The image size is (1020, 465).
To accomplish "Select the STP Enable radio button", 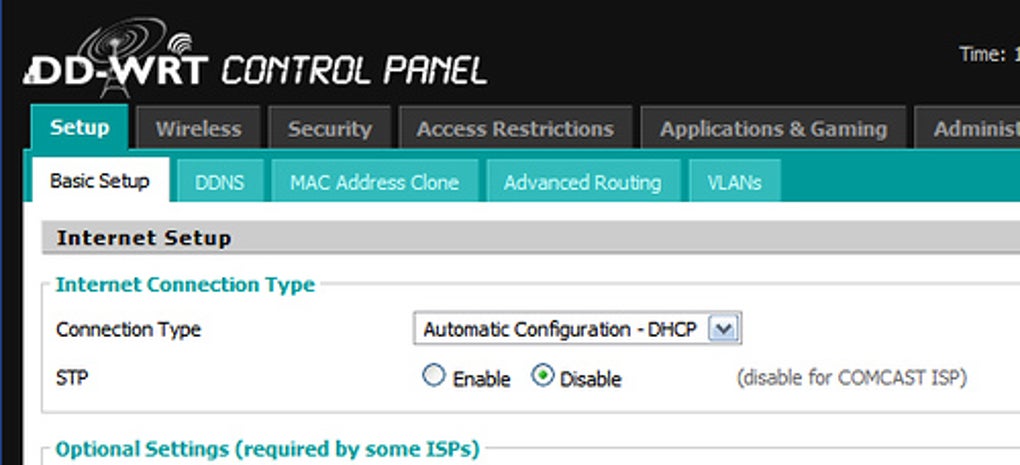I will click(434, 376).
